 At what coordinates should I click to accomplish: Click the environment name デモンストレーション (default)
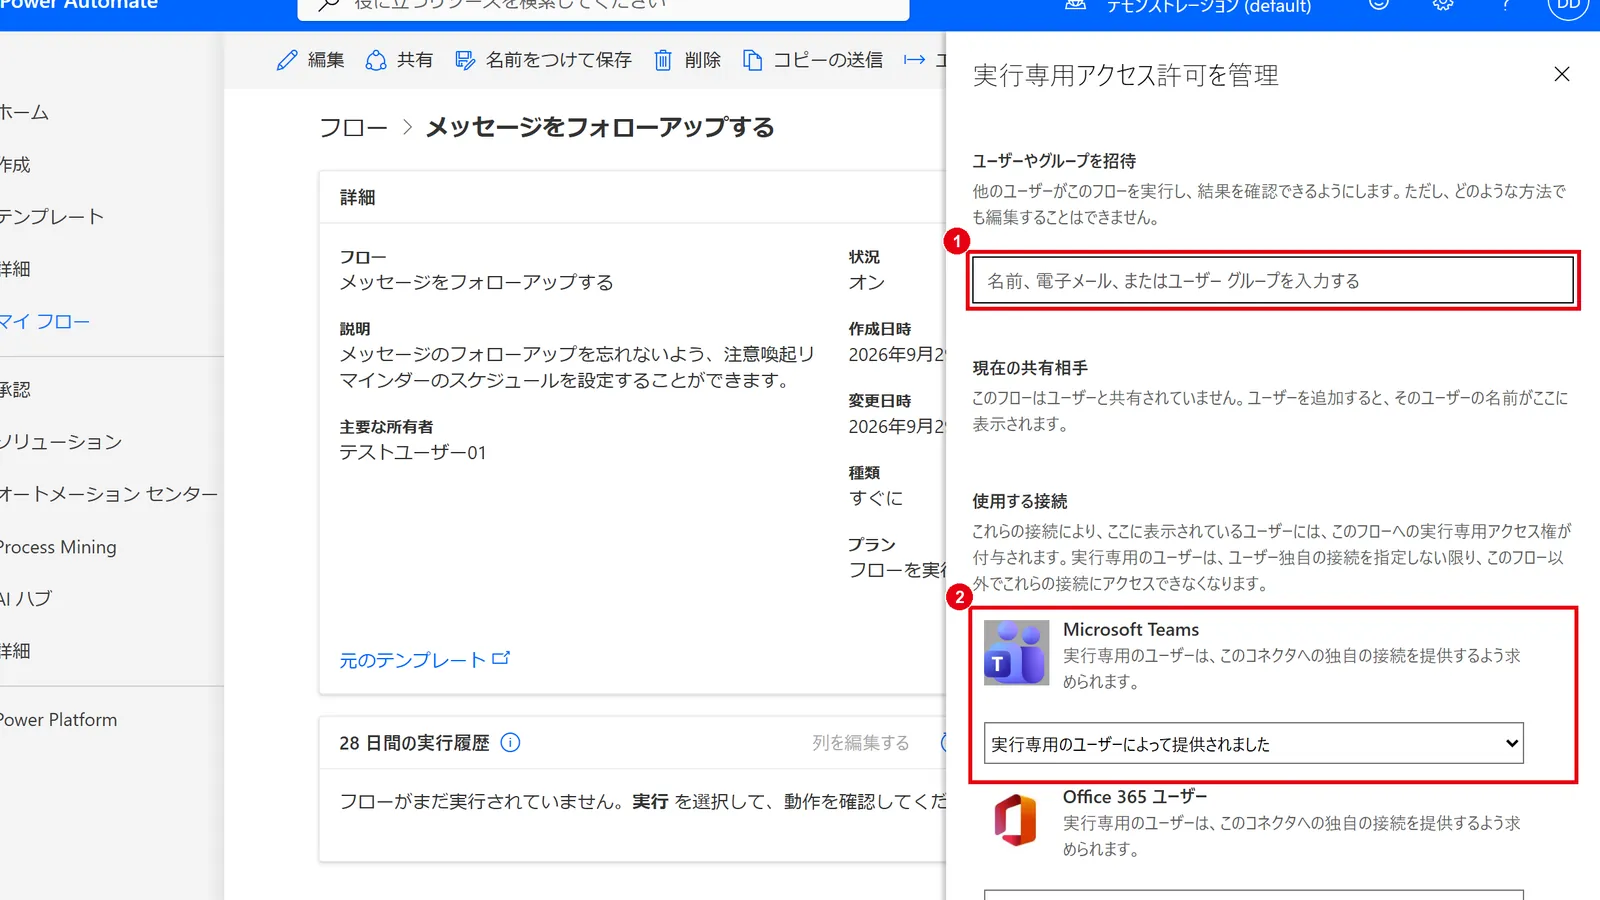pos(1209,6)
